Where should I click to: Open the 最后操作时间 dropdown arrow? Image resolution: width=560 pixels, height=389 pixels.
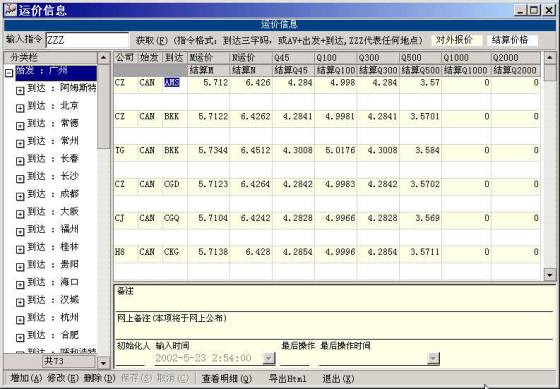click(x=433, y=358)
